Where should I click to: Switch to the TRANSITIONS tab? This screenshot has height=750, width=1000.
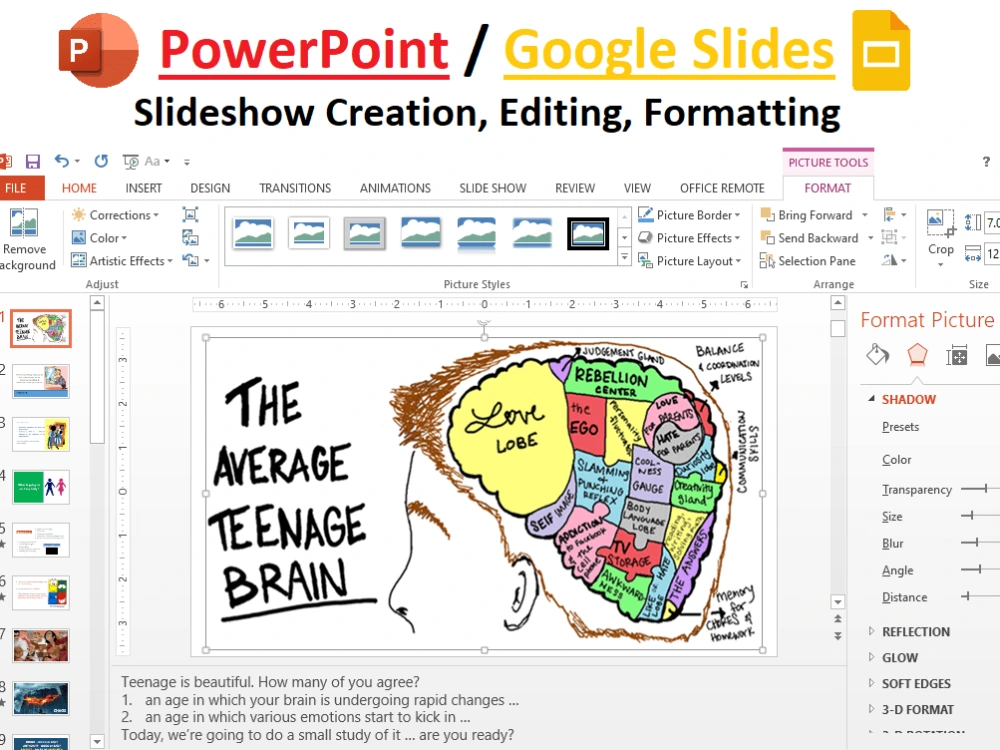pyautogui.click(x=295, y=188)
